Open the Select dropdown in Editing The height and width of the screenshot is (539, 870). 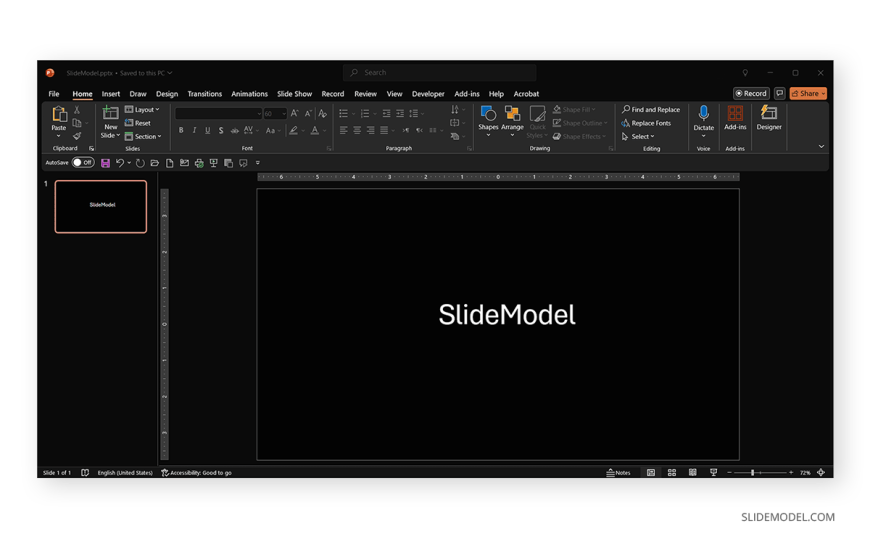tap(638, 137)
